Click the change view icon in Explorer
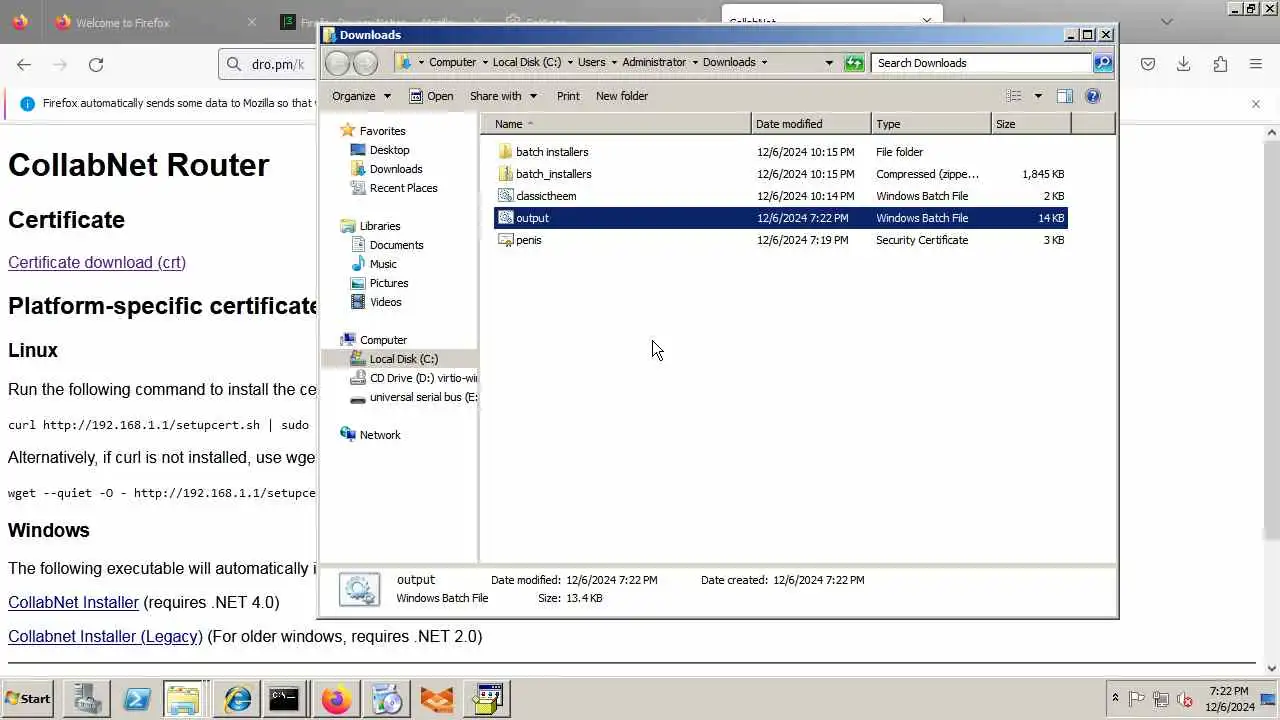The image size is (1280, 720). [x=1014, y=96]
